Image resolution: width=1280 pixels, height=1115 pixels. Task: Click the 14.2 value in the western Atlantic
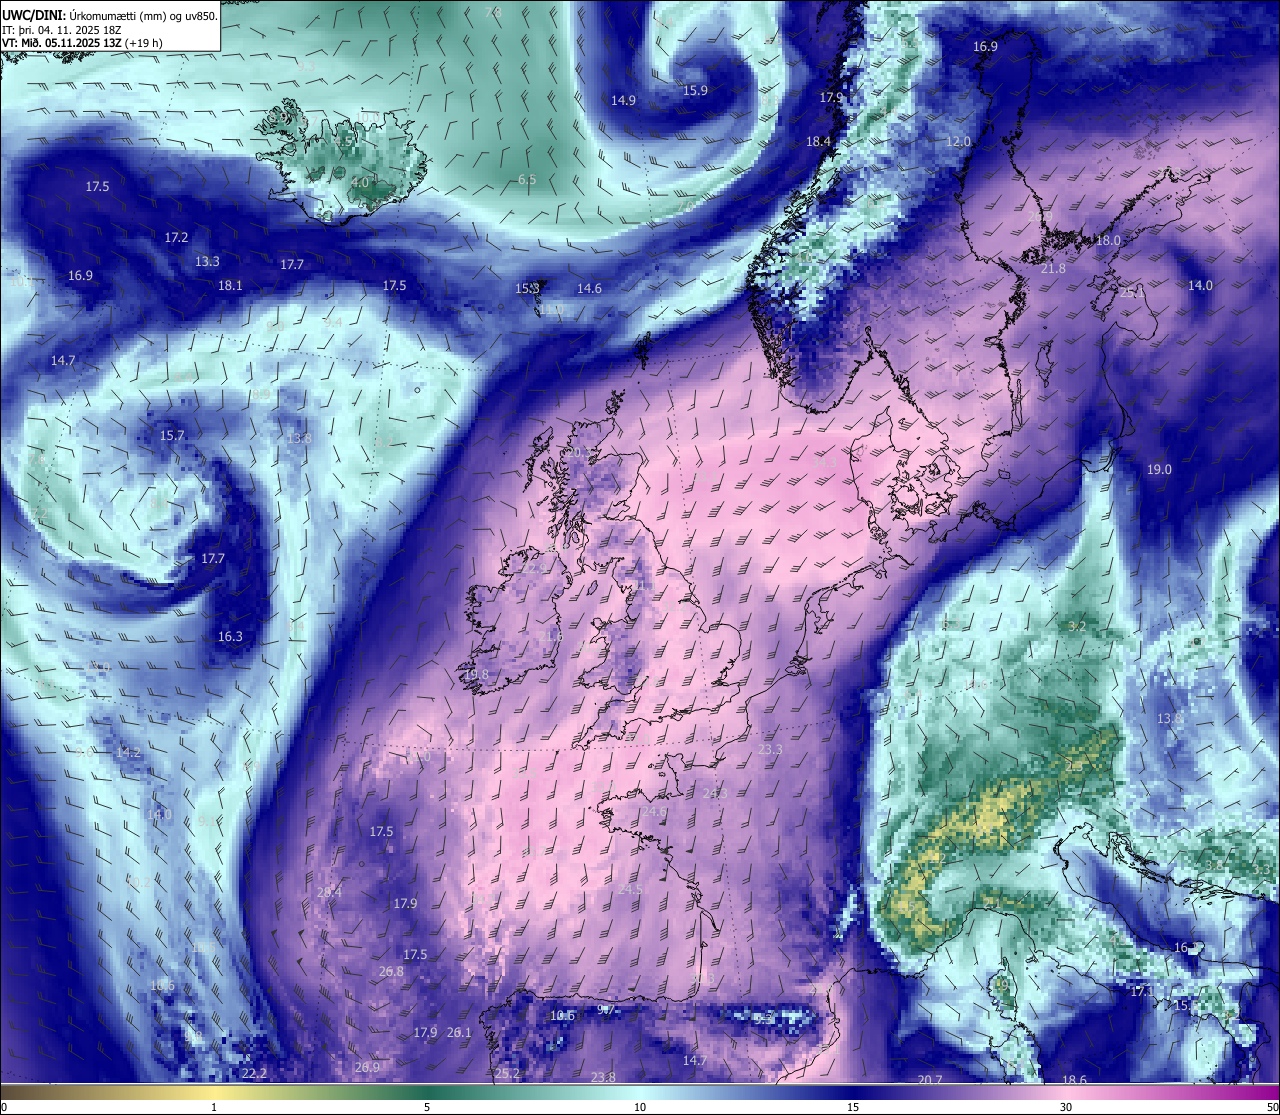[x=128, y=753]
